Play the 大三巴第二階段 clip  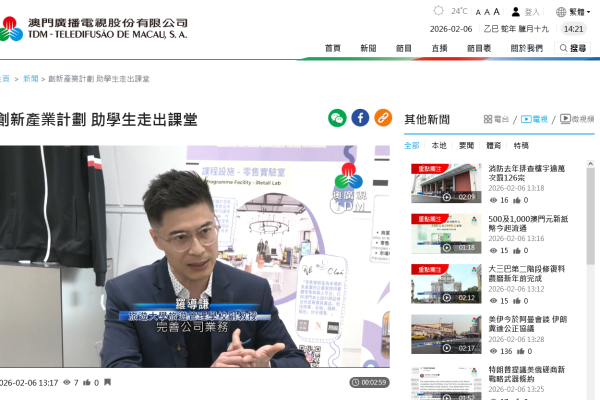click(x=446, y=284)
